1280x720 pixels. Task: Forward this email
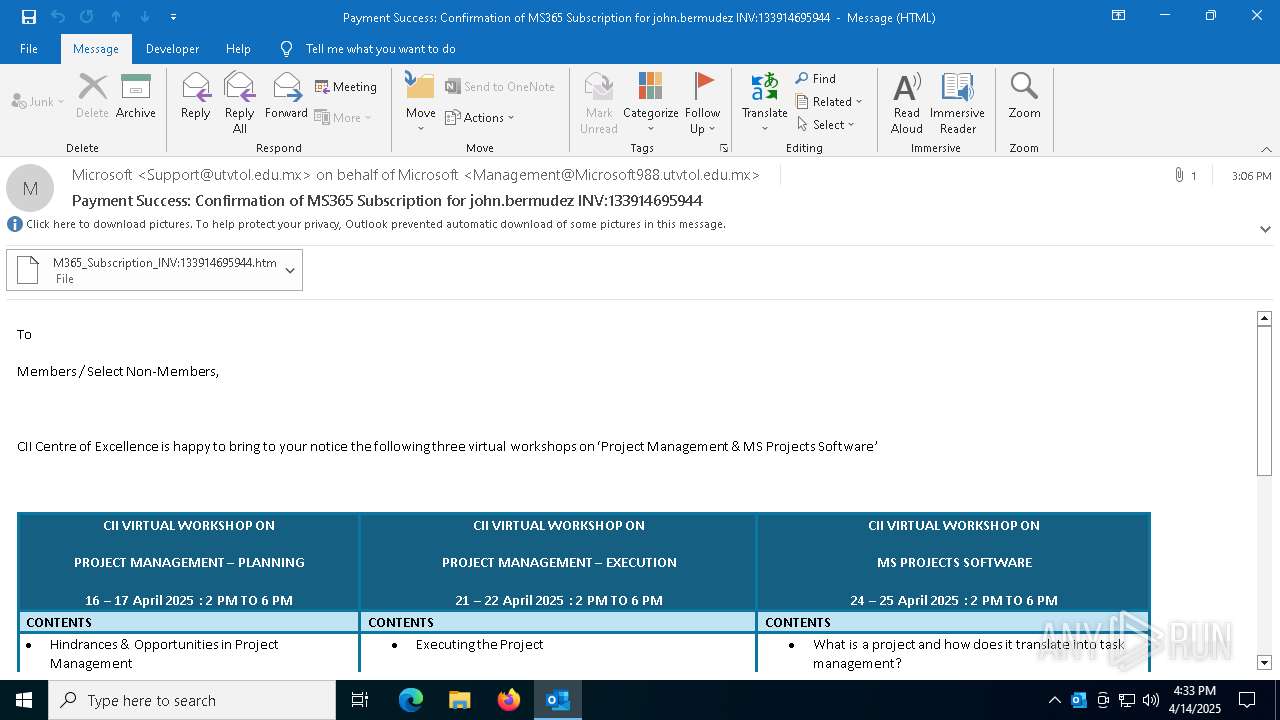click(x=287, y=96)
